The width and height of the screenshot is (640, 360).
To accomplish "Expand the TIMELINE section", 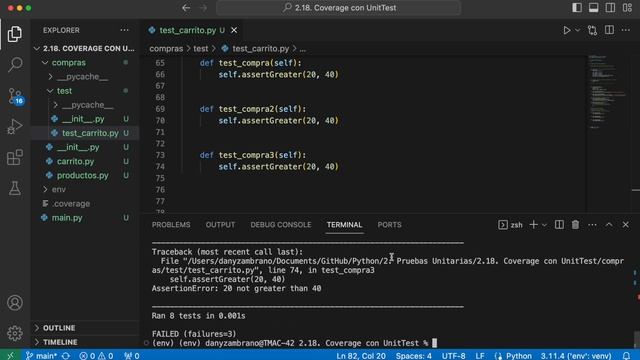I will 85,342.
